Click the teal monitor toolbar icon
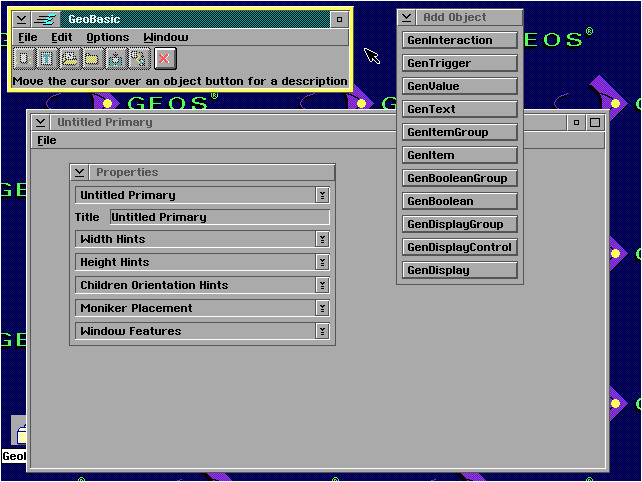Image resolution: width=642 pixels, height=482 pixels. (x=116, y=59)
